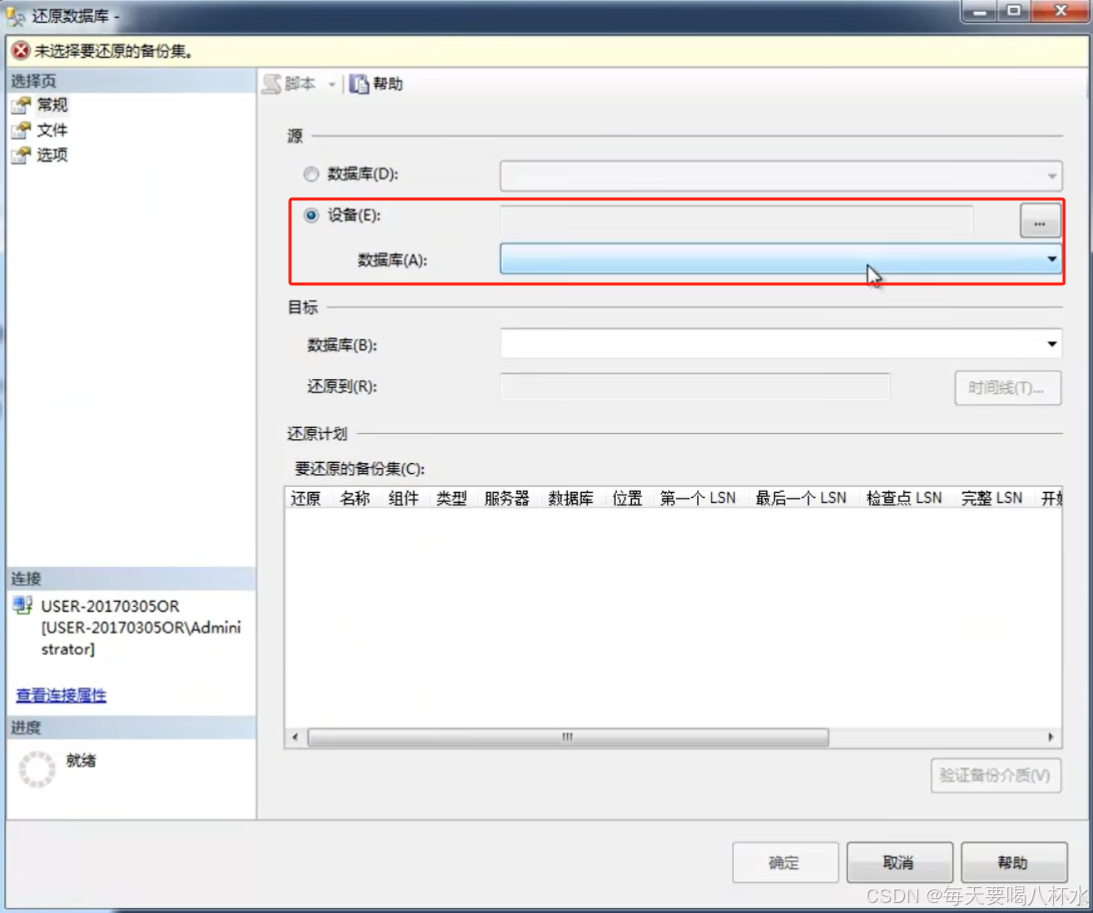Click the horizontal scrollbar thumb in the backup sets grid
This screenshot has width=1093, height=913.
click(x=568, y=737)
